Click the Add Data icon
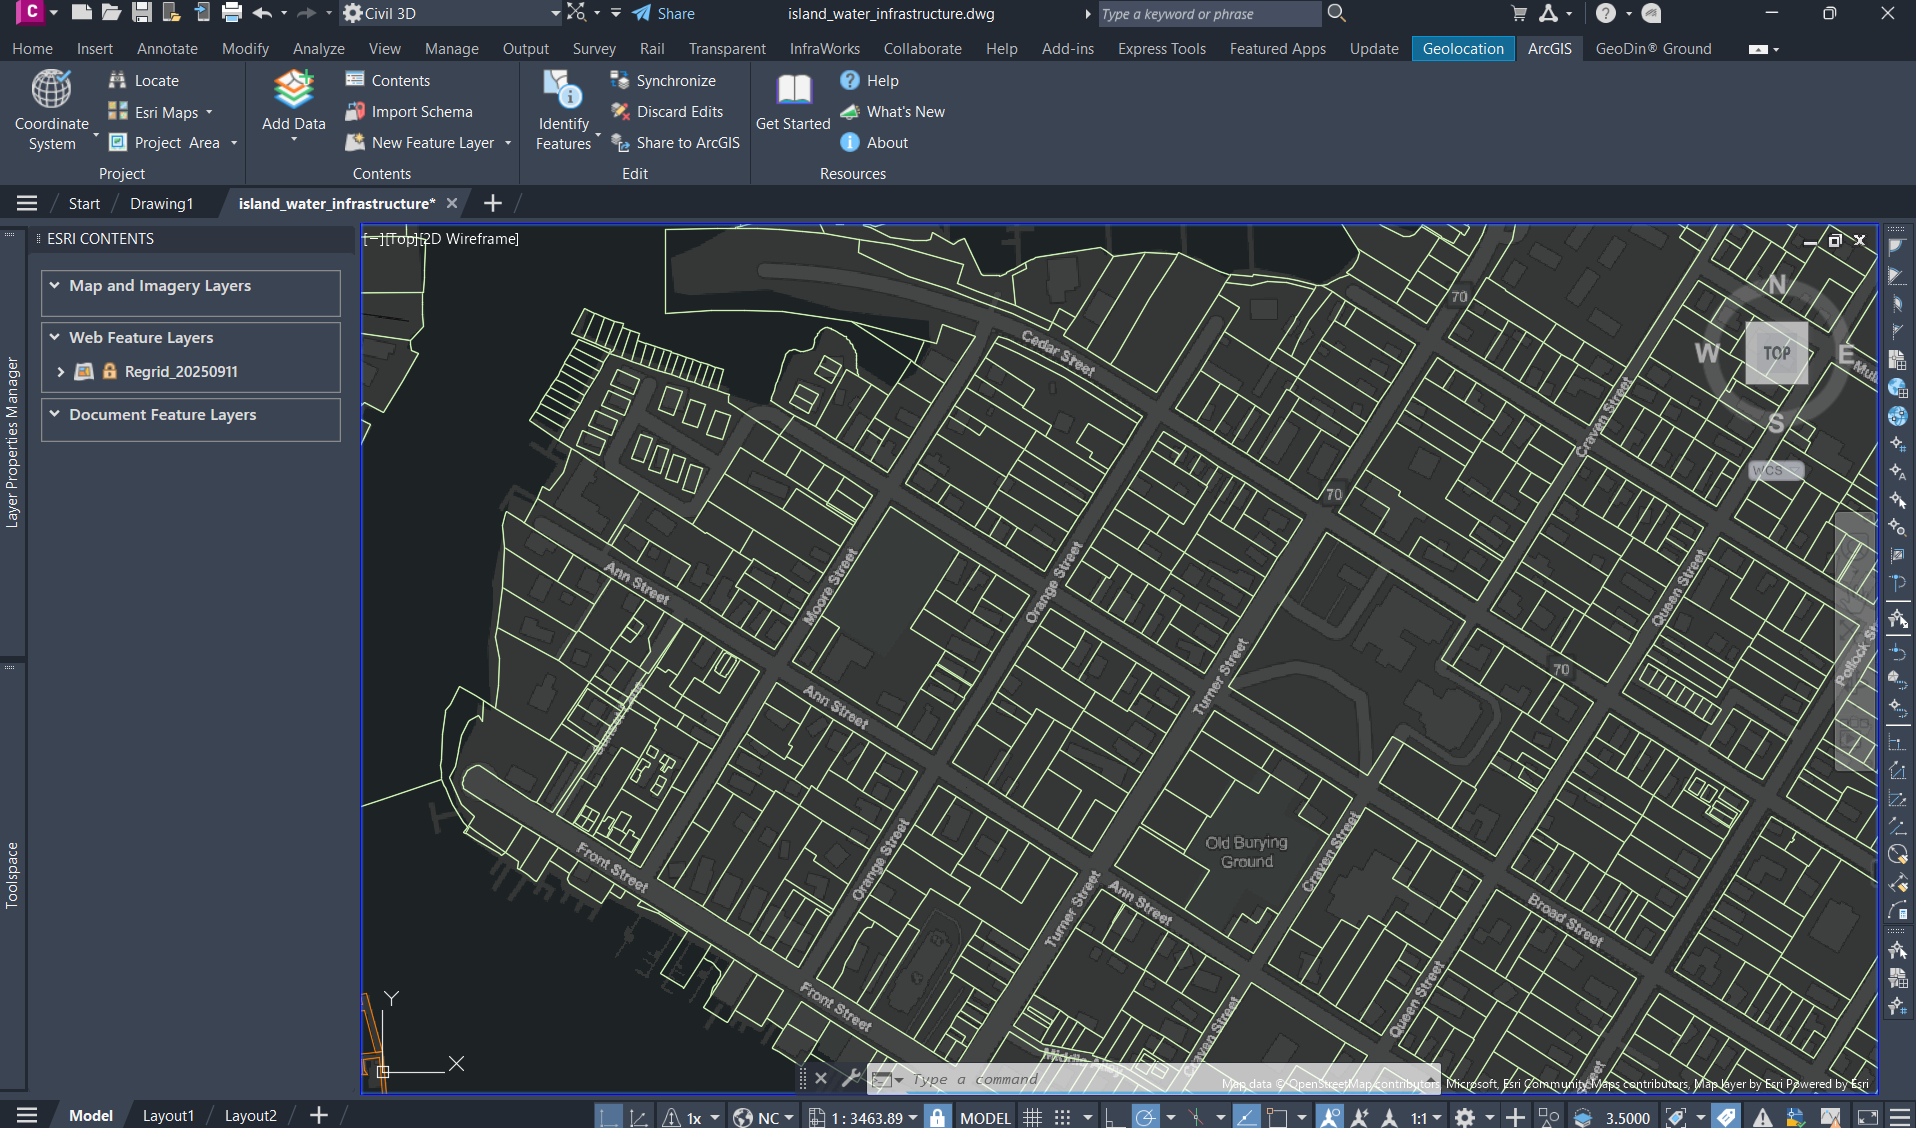 293,90
